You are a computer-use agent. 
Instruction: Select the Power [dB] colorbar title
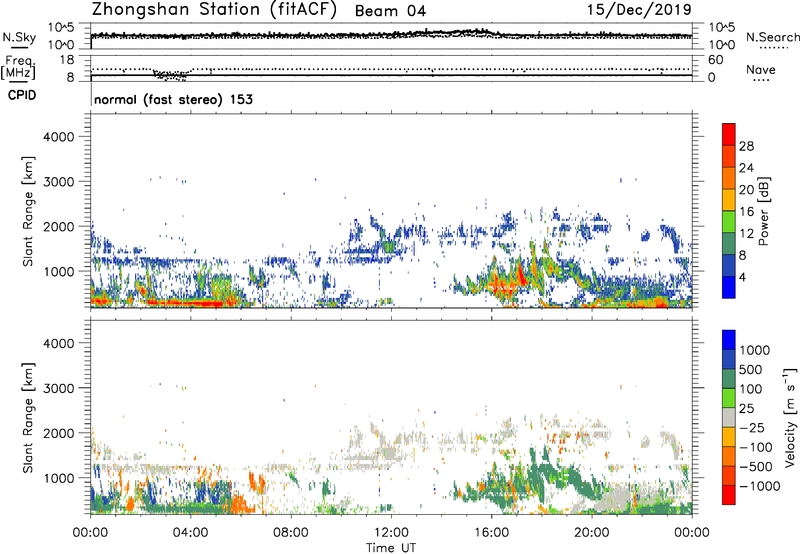click(763, 211)
